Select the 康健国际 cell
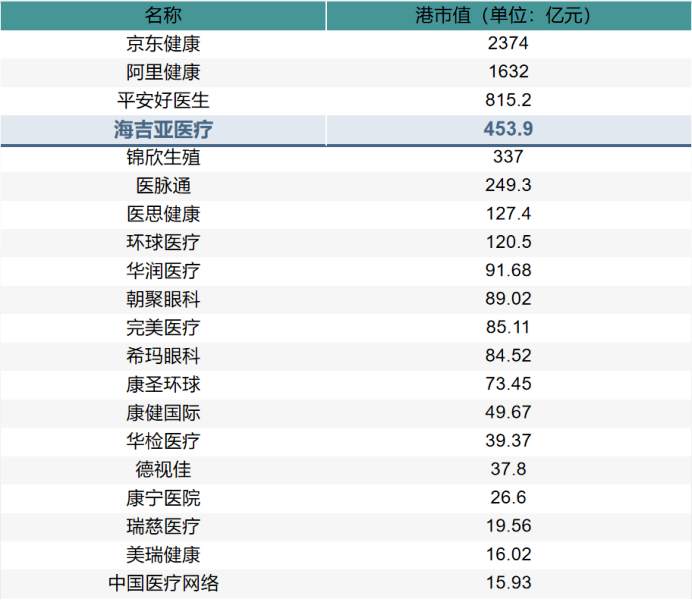692x600 pixels. (x=163, y=413)
